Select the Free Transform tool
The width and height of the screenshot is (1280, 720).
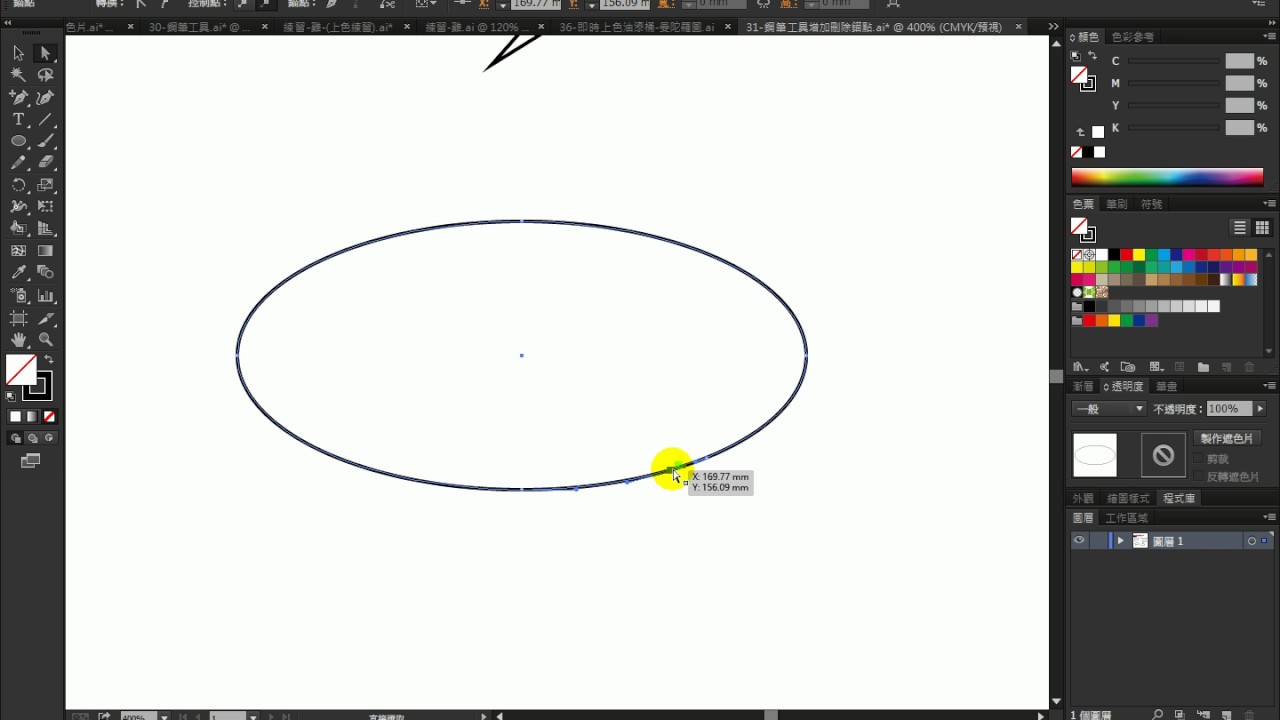[45, 207]
